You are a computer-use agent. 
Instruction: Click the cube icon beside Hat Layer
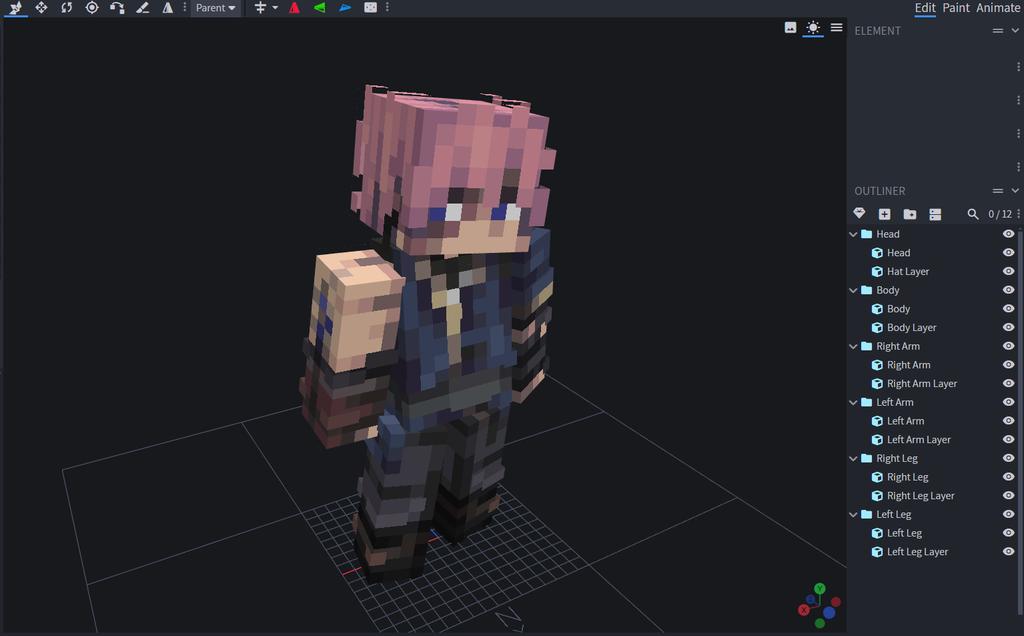(877, 272)
